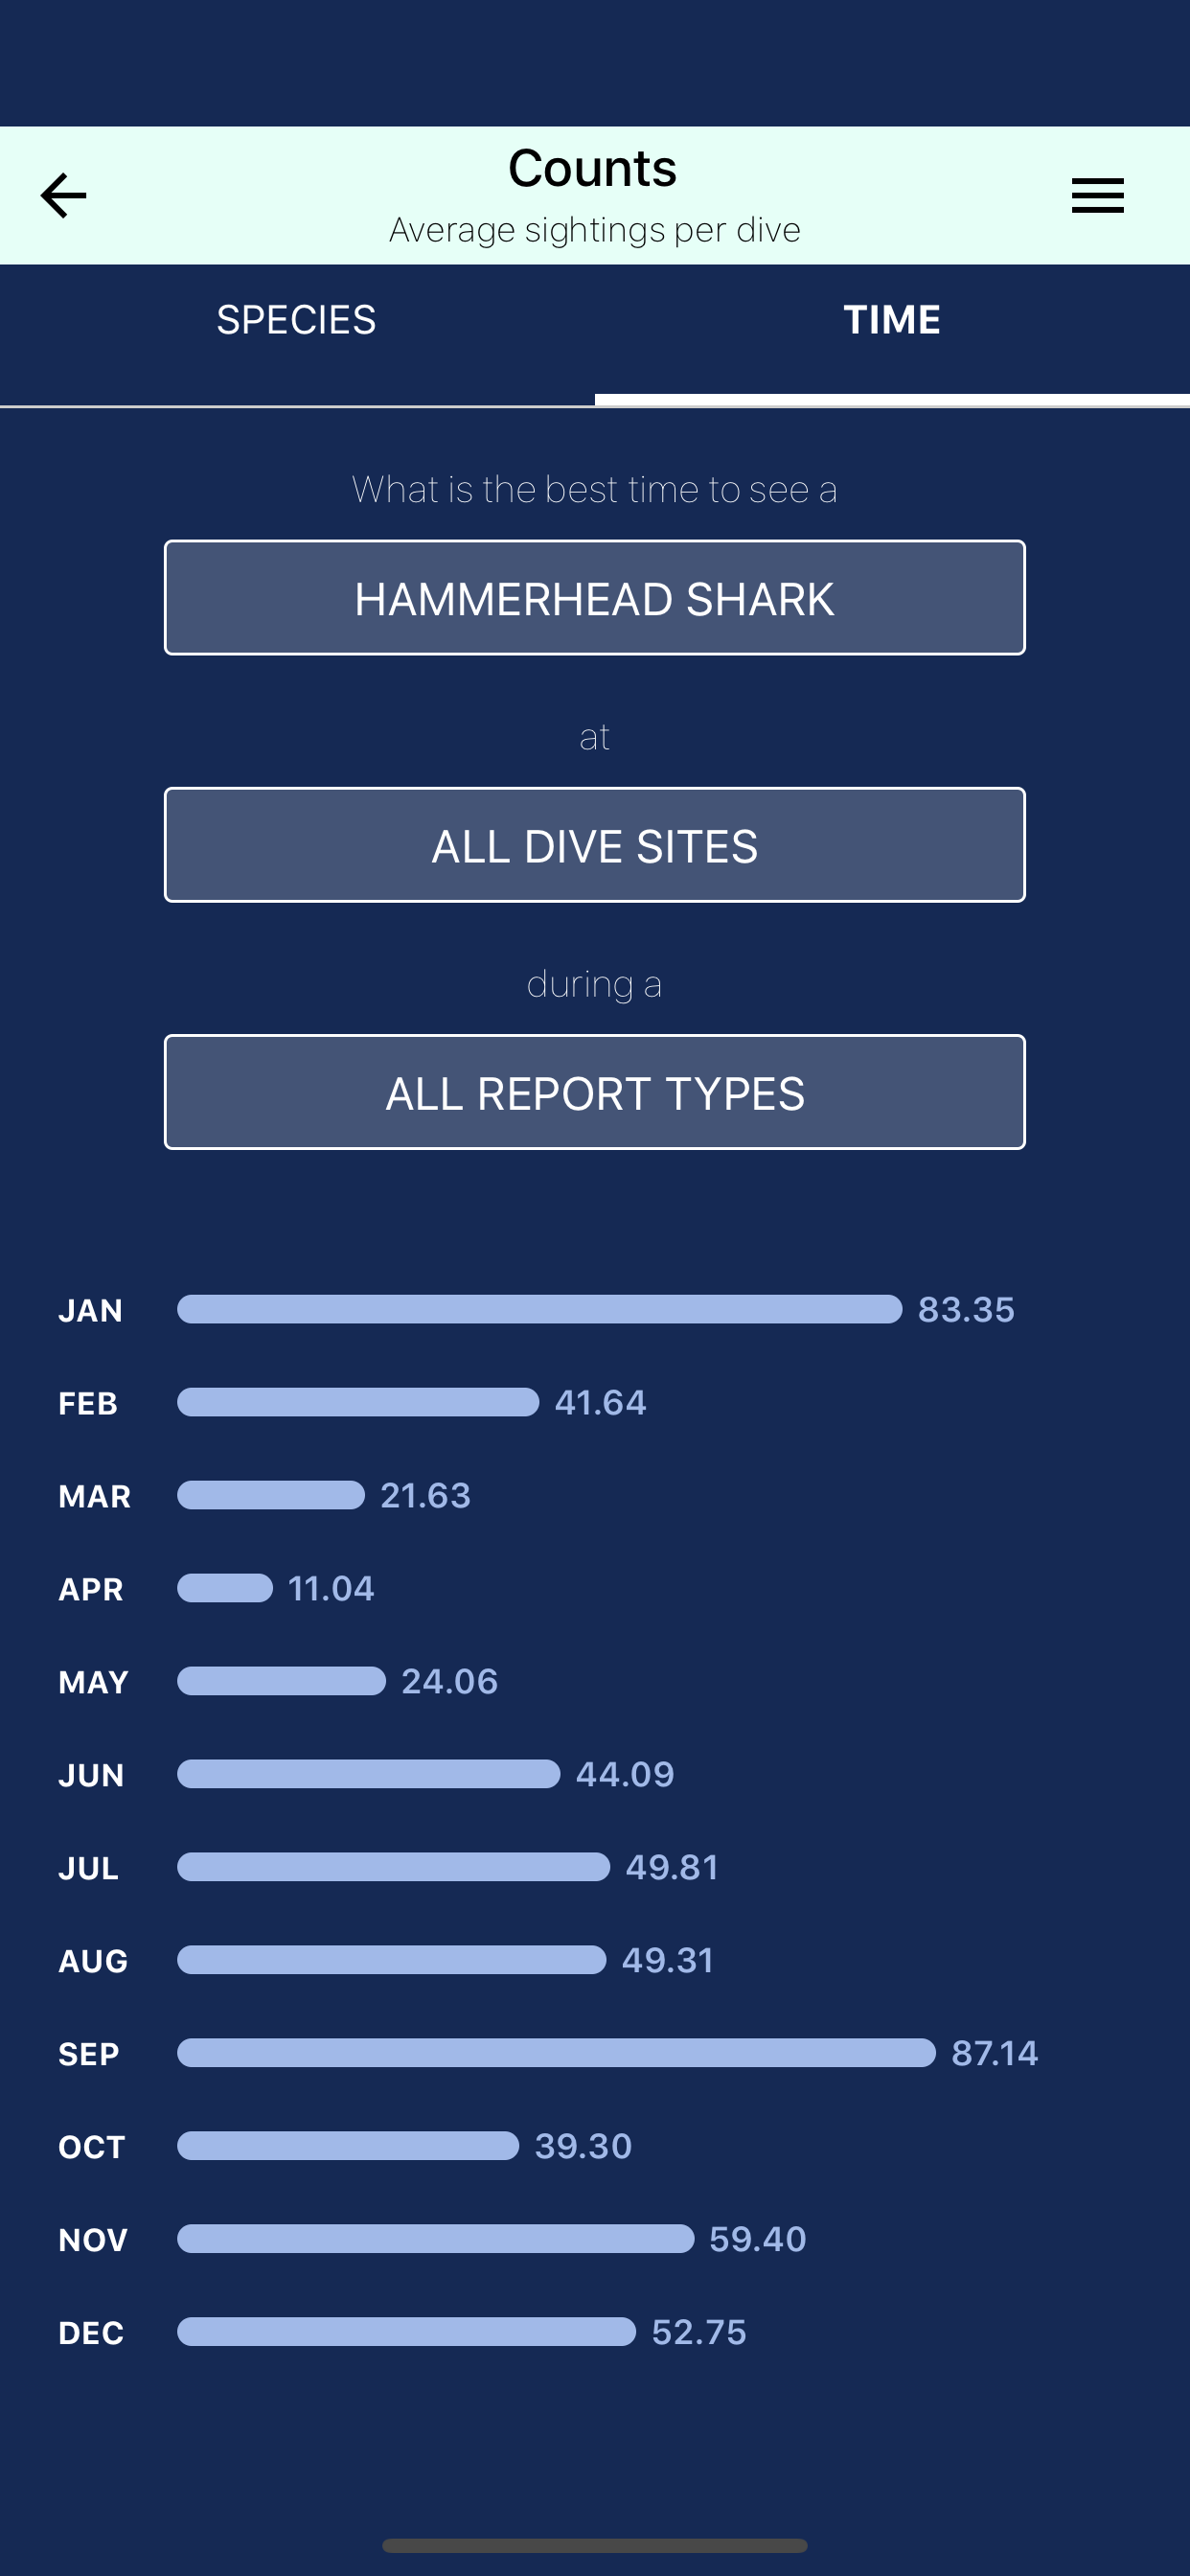Click the MAY month label
This screenshot has width=1190, height=2576.
[93, 1682]
